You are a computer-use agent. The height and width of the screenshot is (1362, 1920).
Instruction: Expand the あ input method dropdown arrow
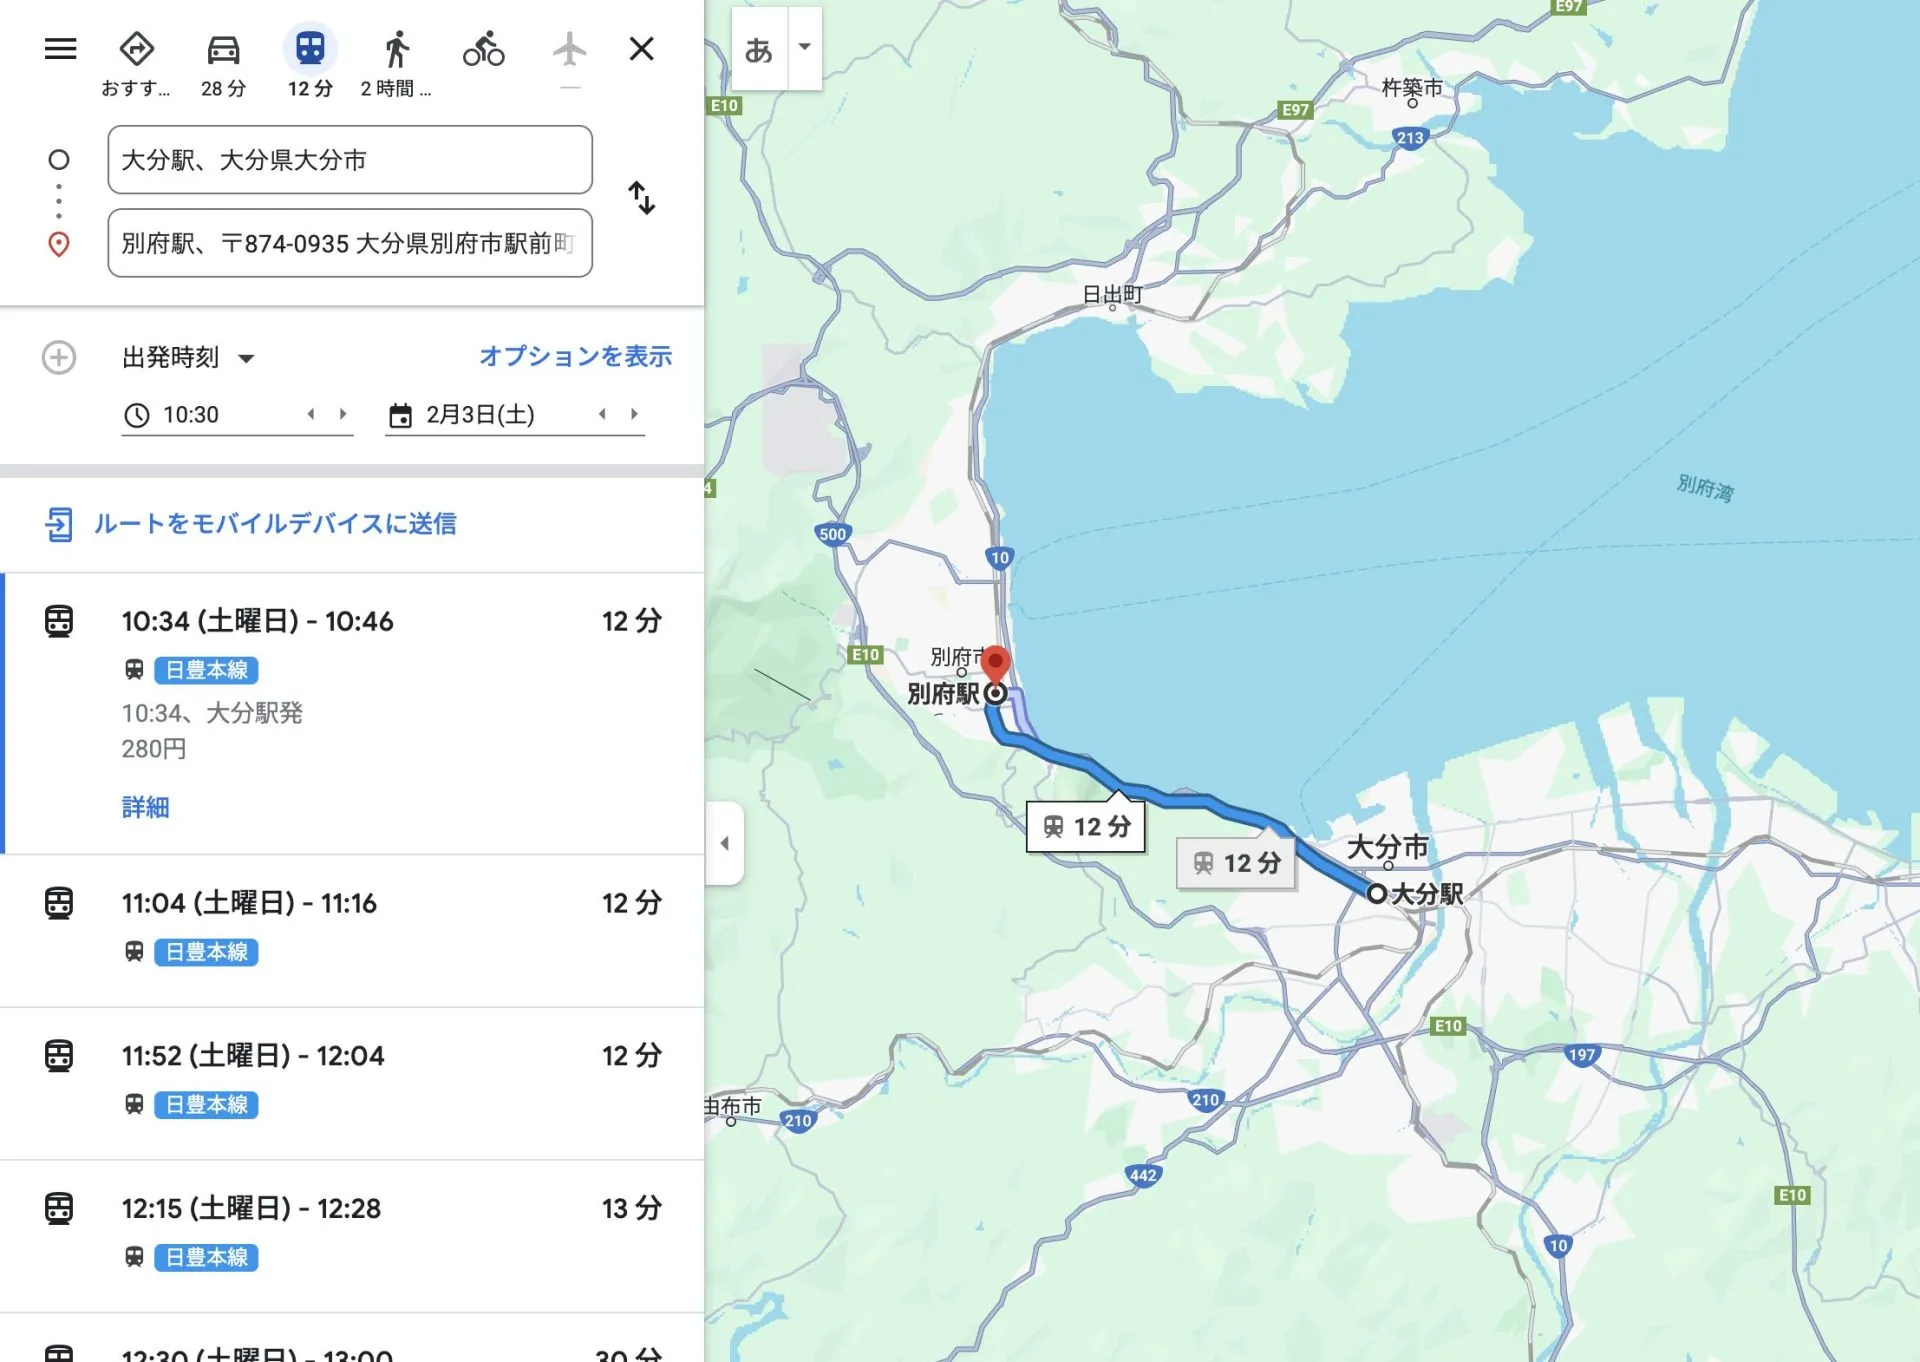(804, 47)
